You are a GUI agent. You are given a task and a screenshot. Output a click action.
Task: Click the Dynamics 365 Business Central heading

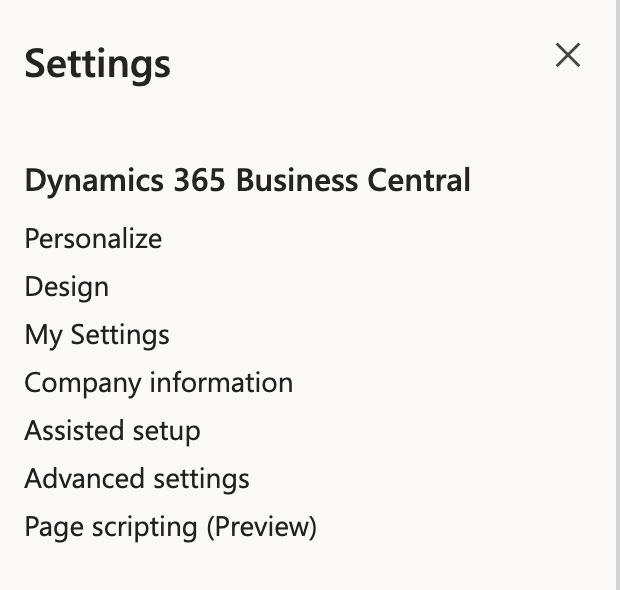point(247,181)
